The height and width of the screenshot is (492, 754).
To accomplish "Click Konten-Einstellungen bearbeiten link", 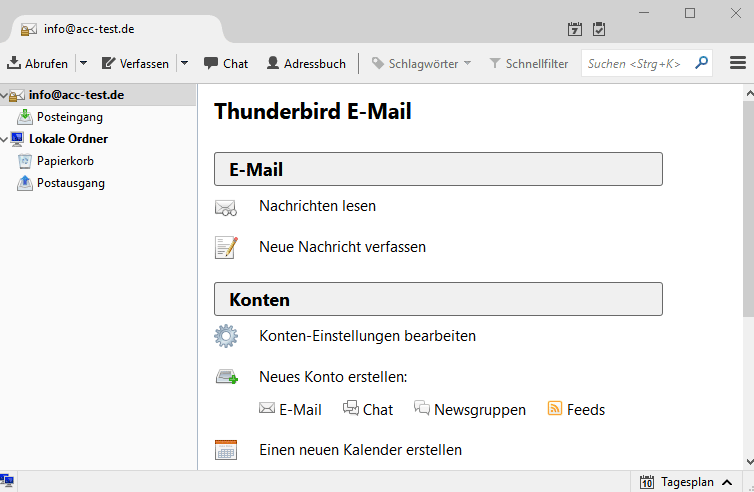I will click(x=367, y=336).
